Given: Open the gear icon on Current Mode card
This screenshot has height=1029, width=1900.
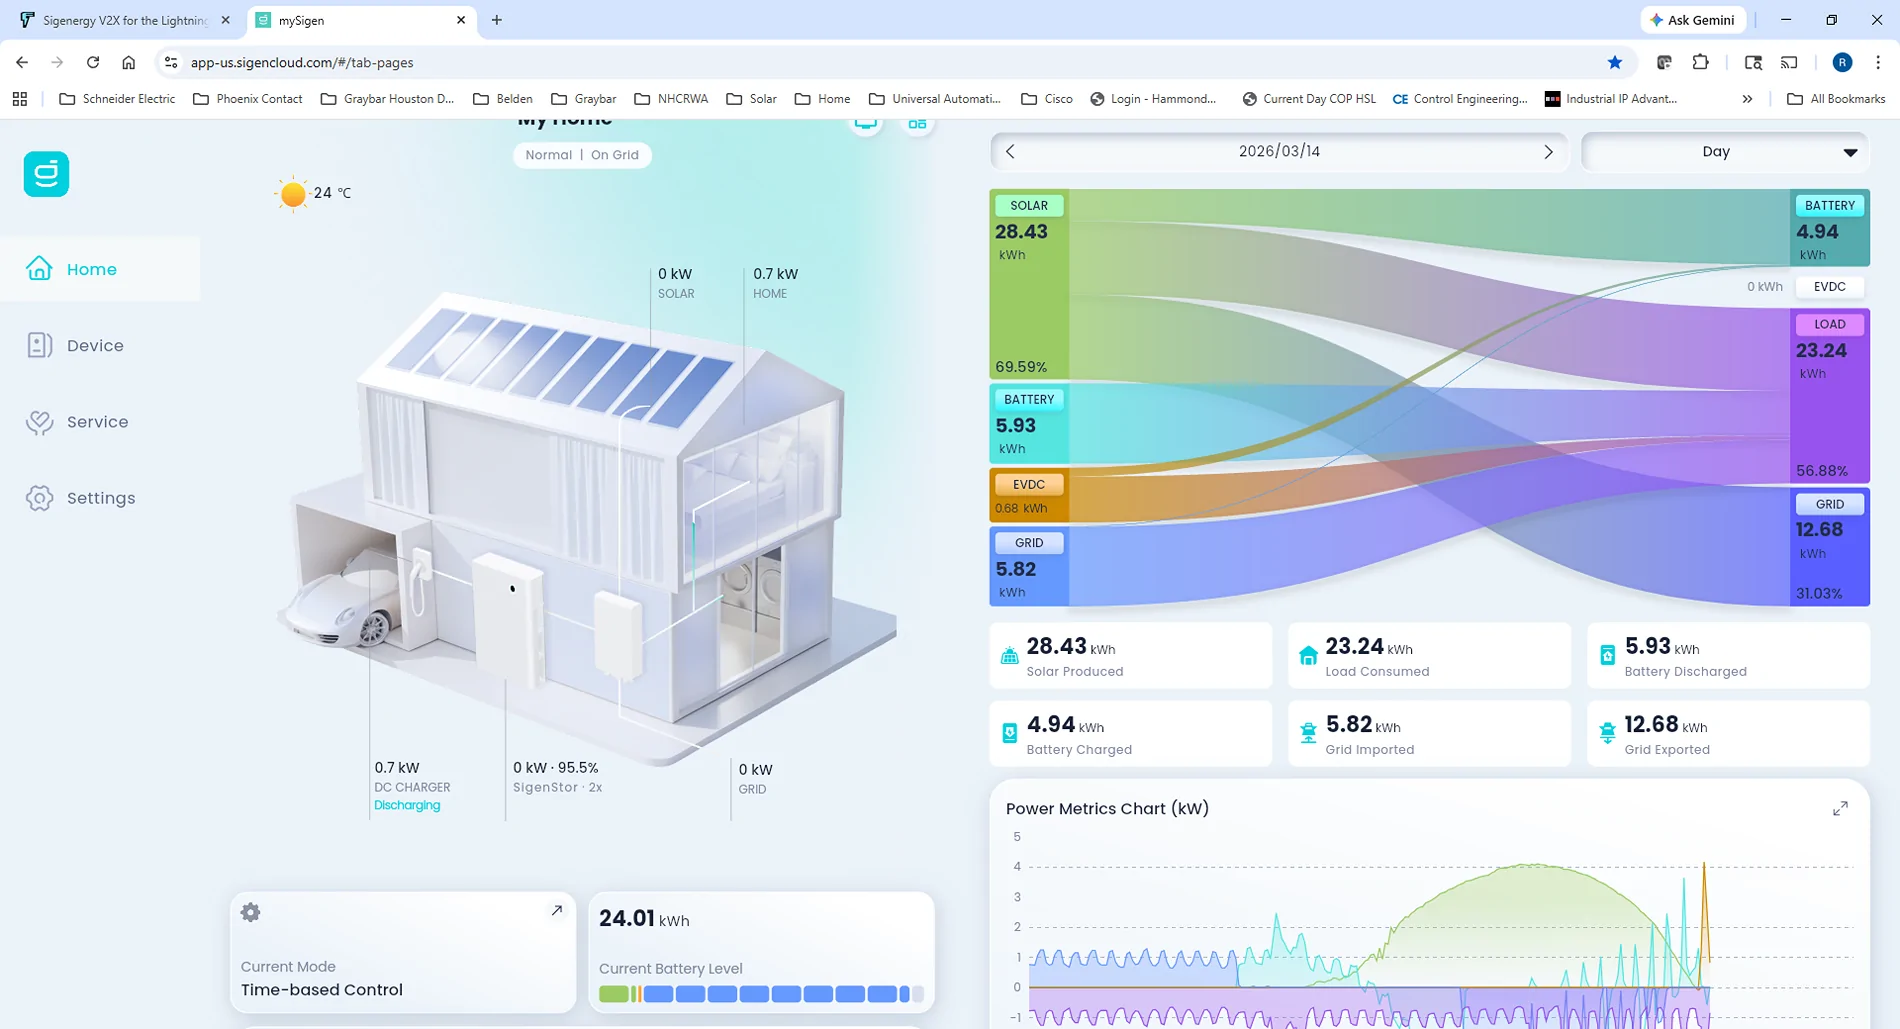Looking at the screenshot, I should click(251, 912).
